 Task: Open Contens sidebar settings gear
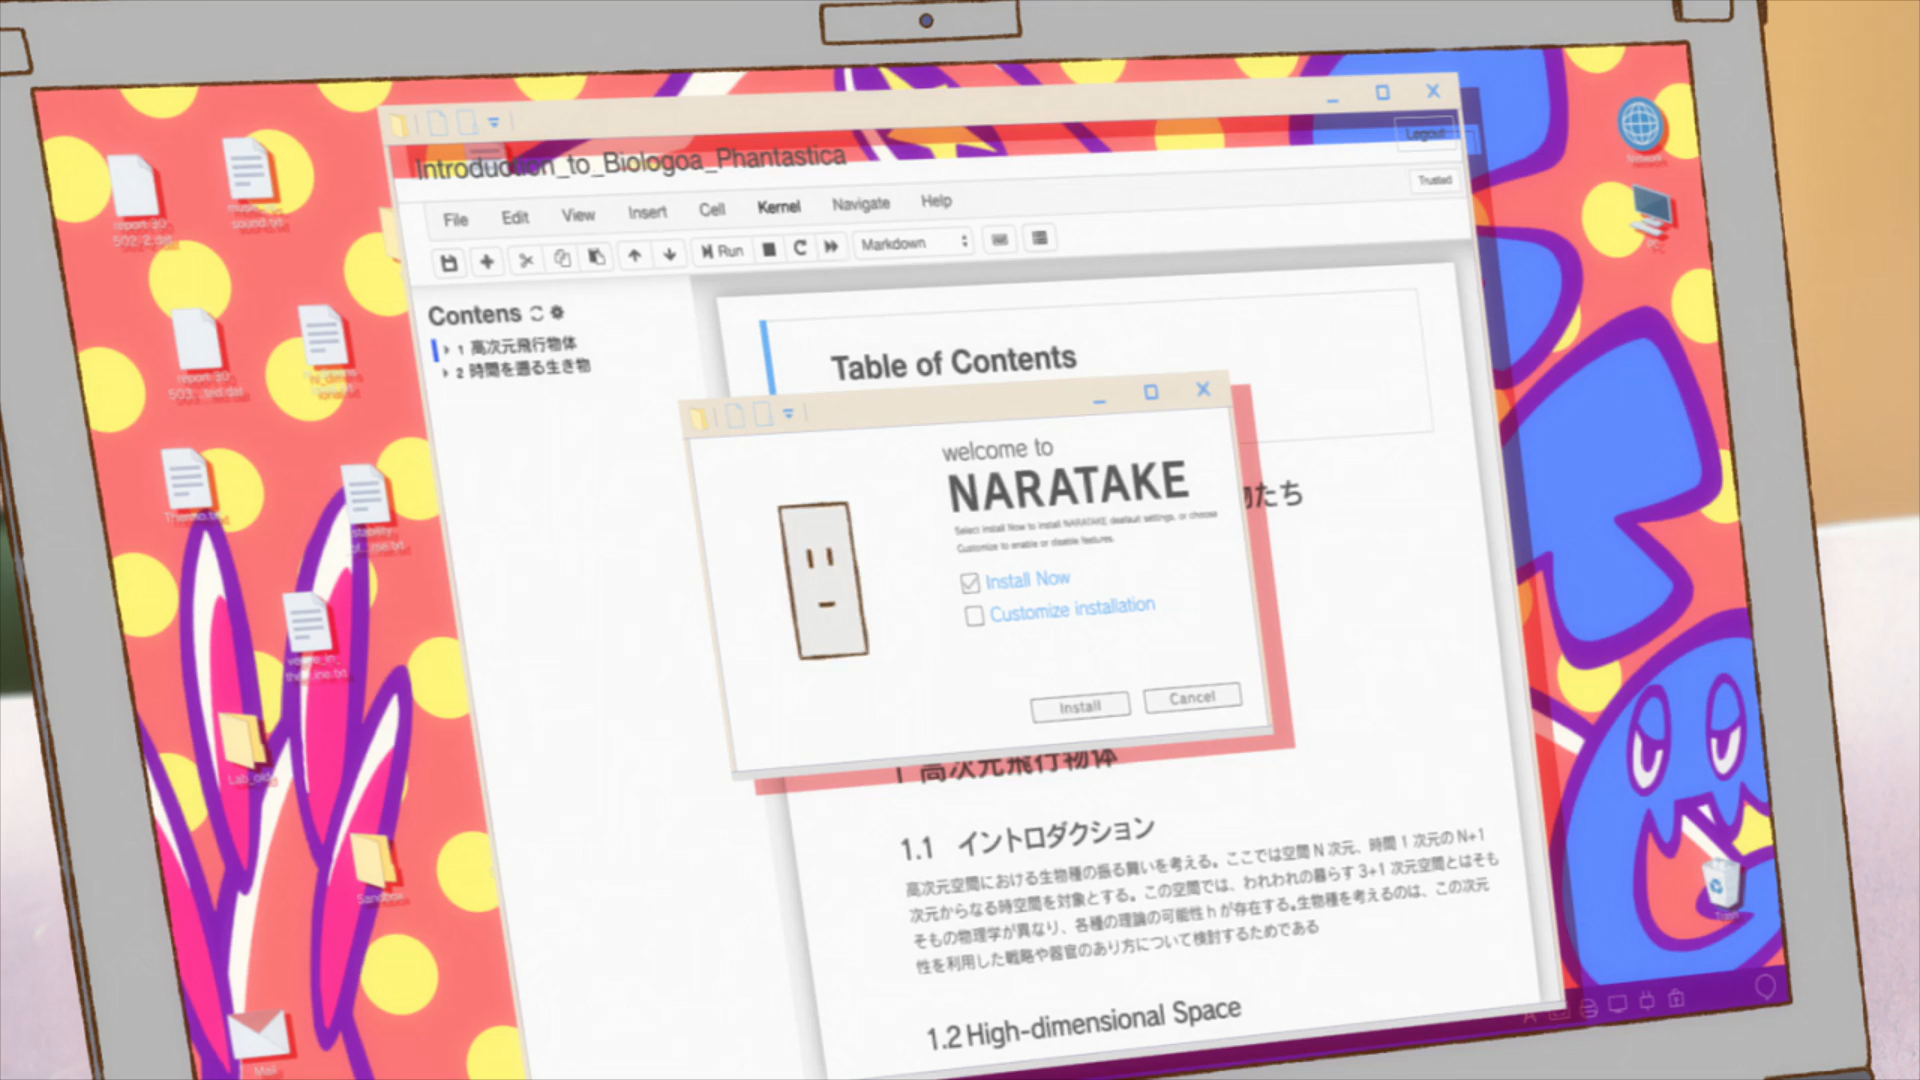(x=557, y=312)
